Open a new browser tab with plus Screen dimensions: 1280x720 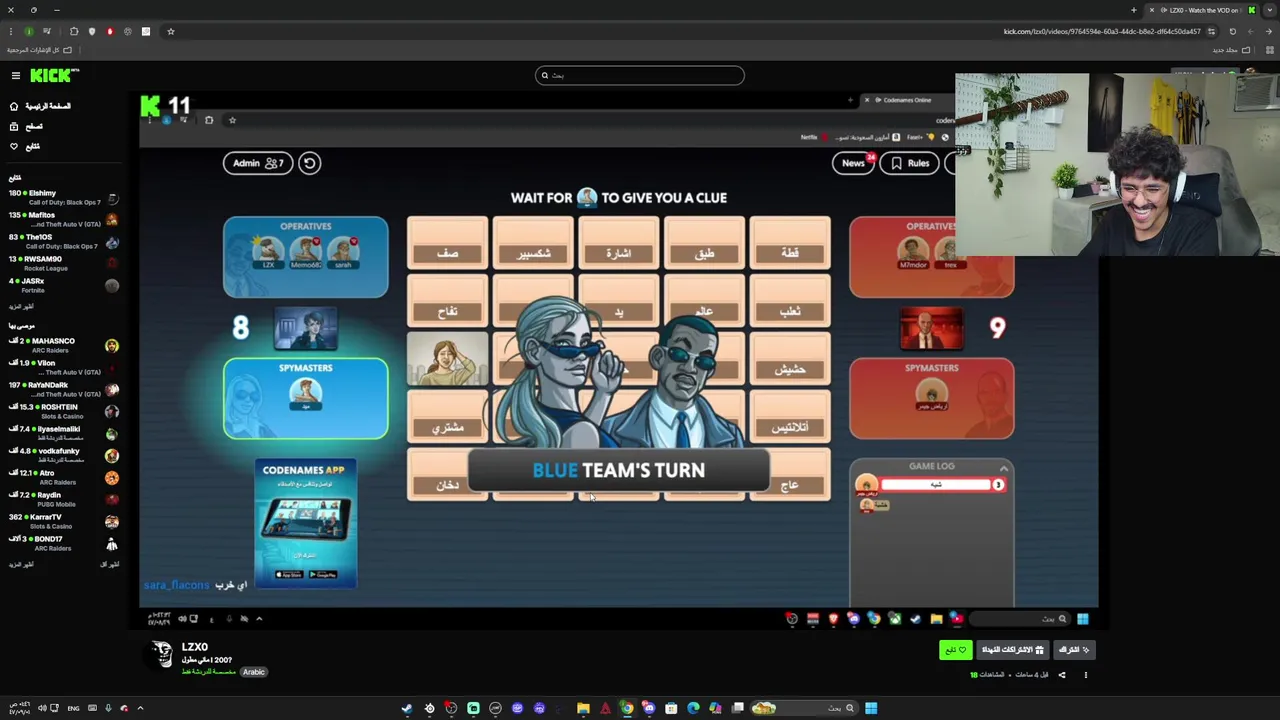click(x=1134, y=10)
